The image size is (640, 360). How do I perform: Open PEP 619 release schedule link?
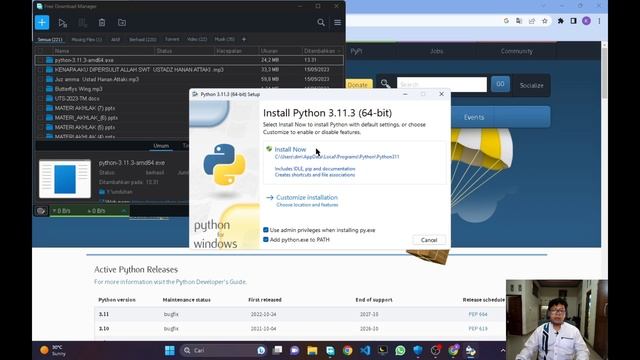[x=478, y=329]
